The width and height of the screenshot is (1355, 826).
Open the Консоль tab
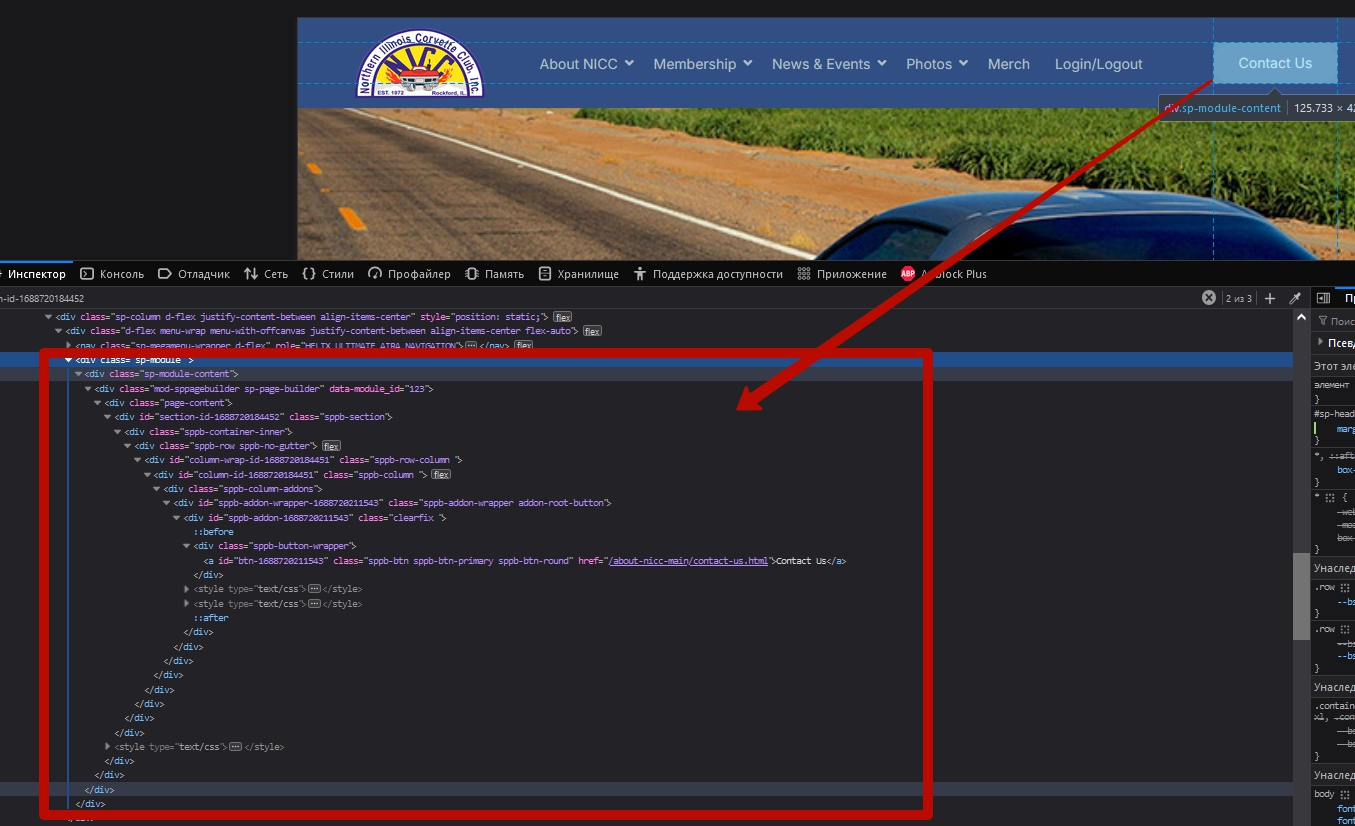tap(113, 274)
